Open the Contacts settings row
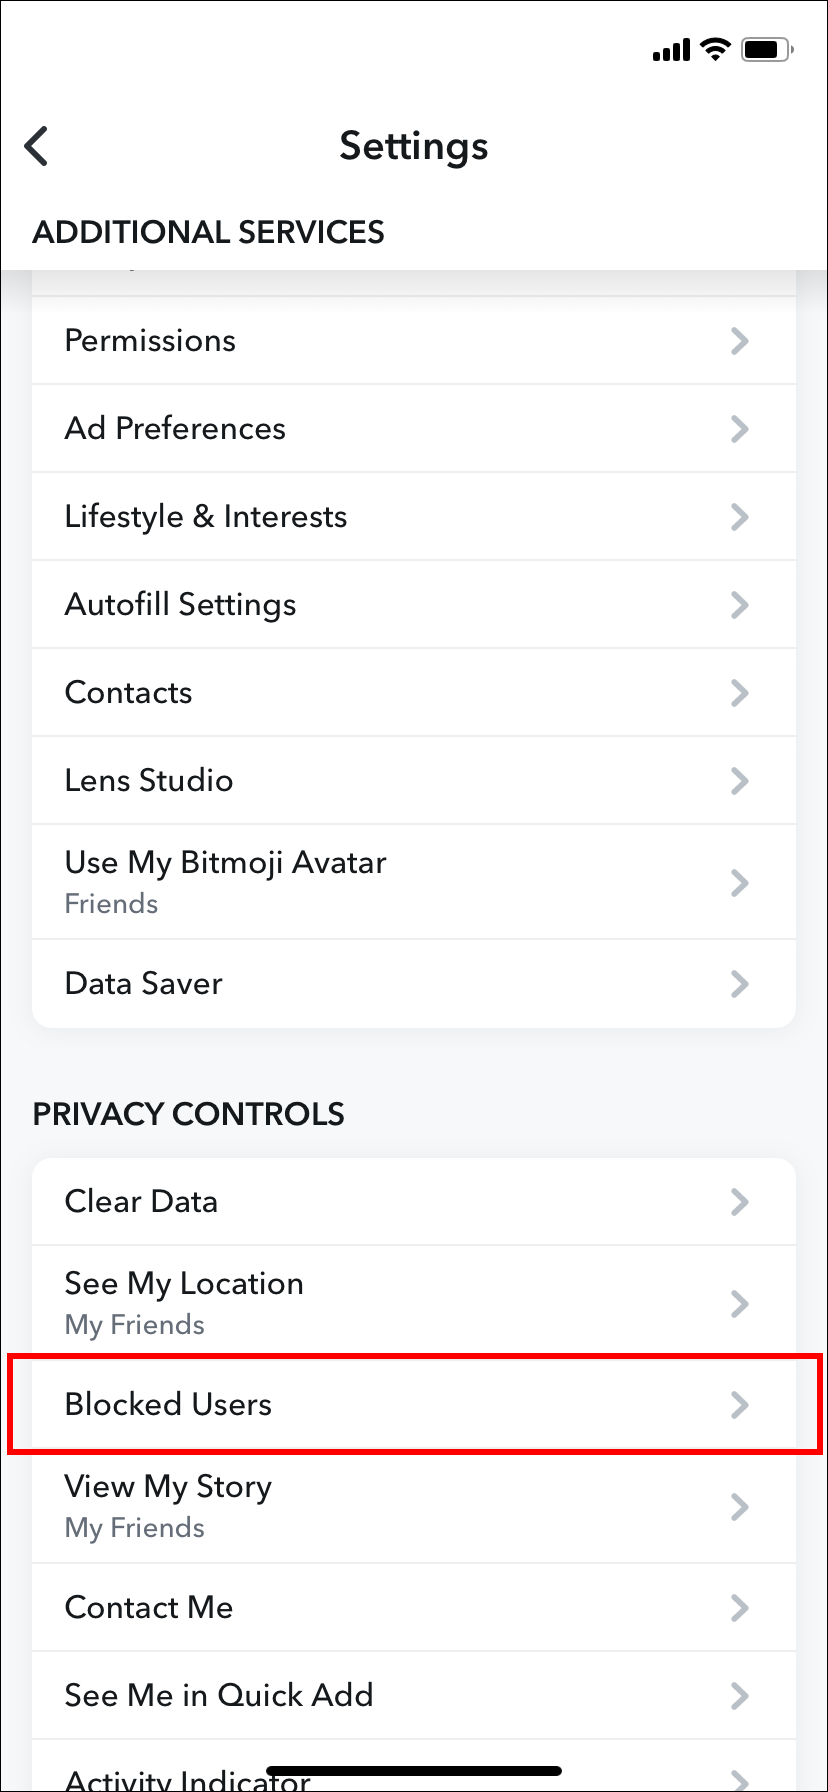This screenshot has width=828, height=1792. click(x=413, y=693)
